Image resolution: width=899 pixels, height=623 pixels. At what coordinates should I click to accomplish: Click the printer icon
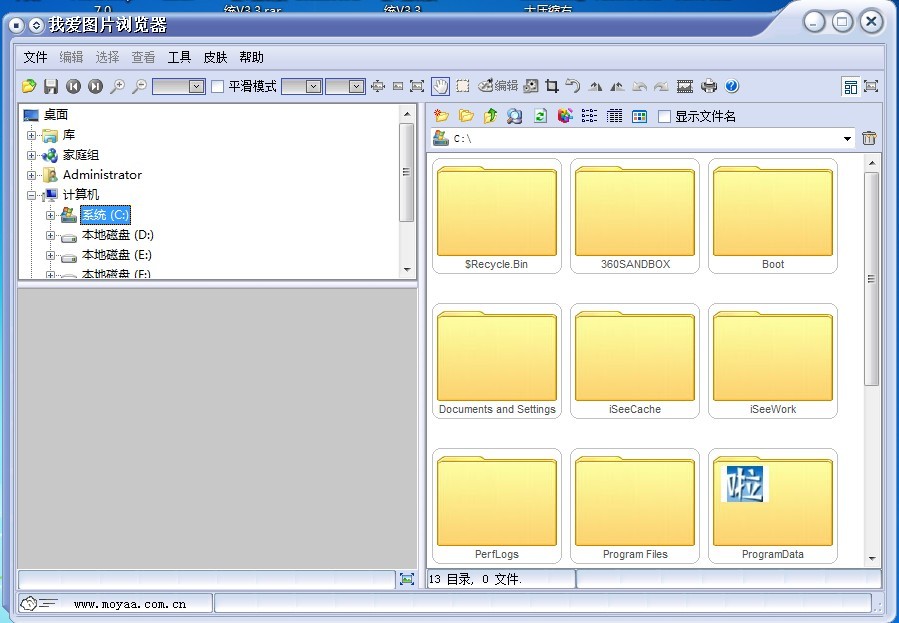(709, 87)
